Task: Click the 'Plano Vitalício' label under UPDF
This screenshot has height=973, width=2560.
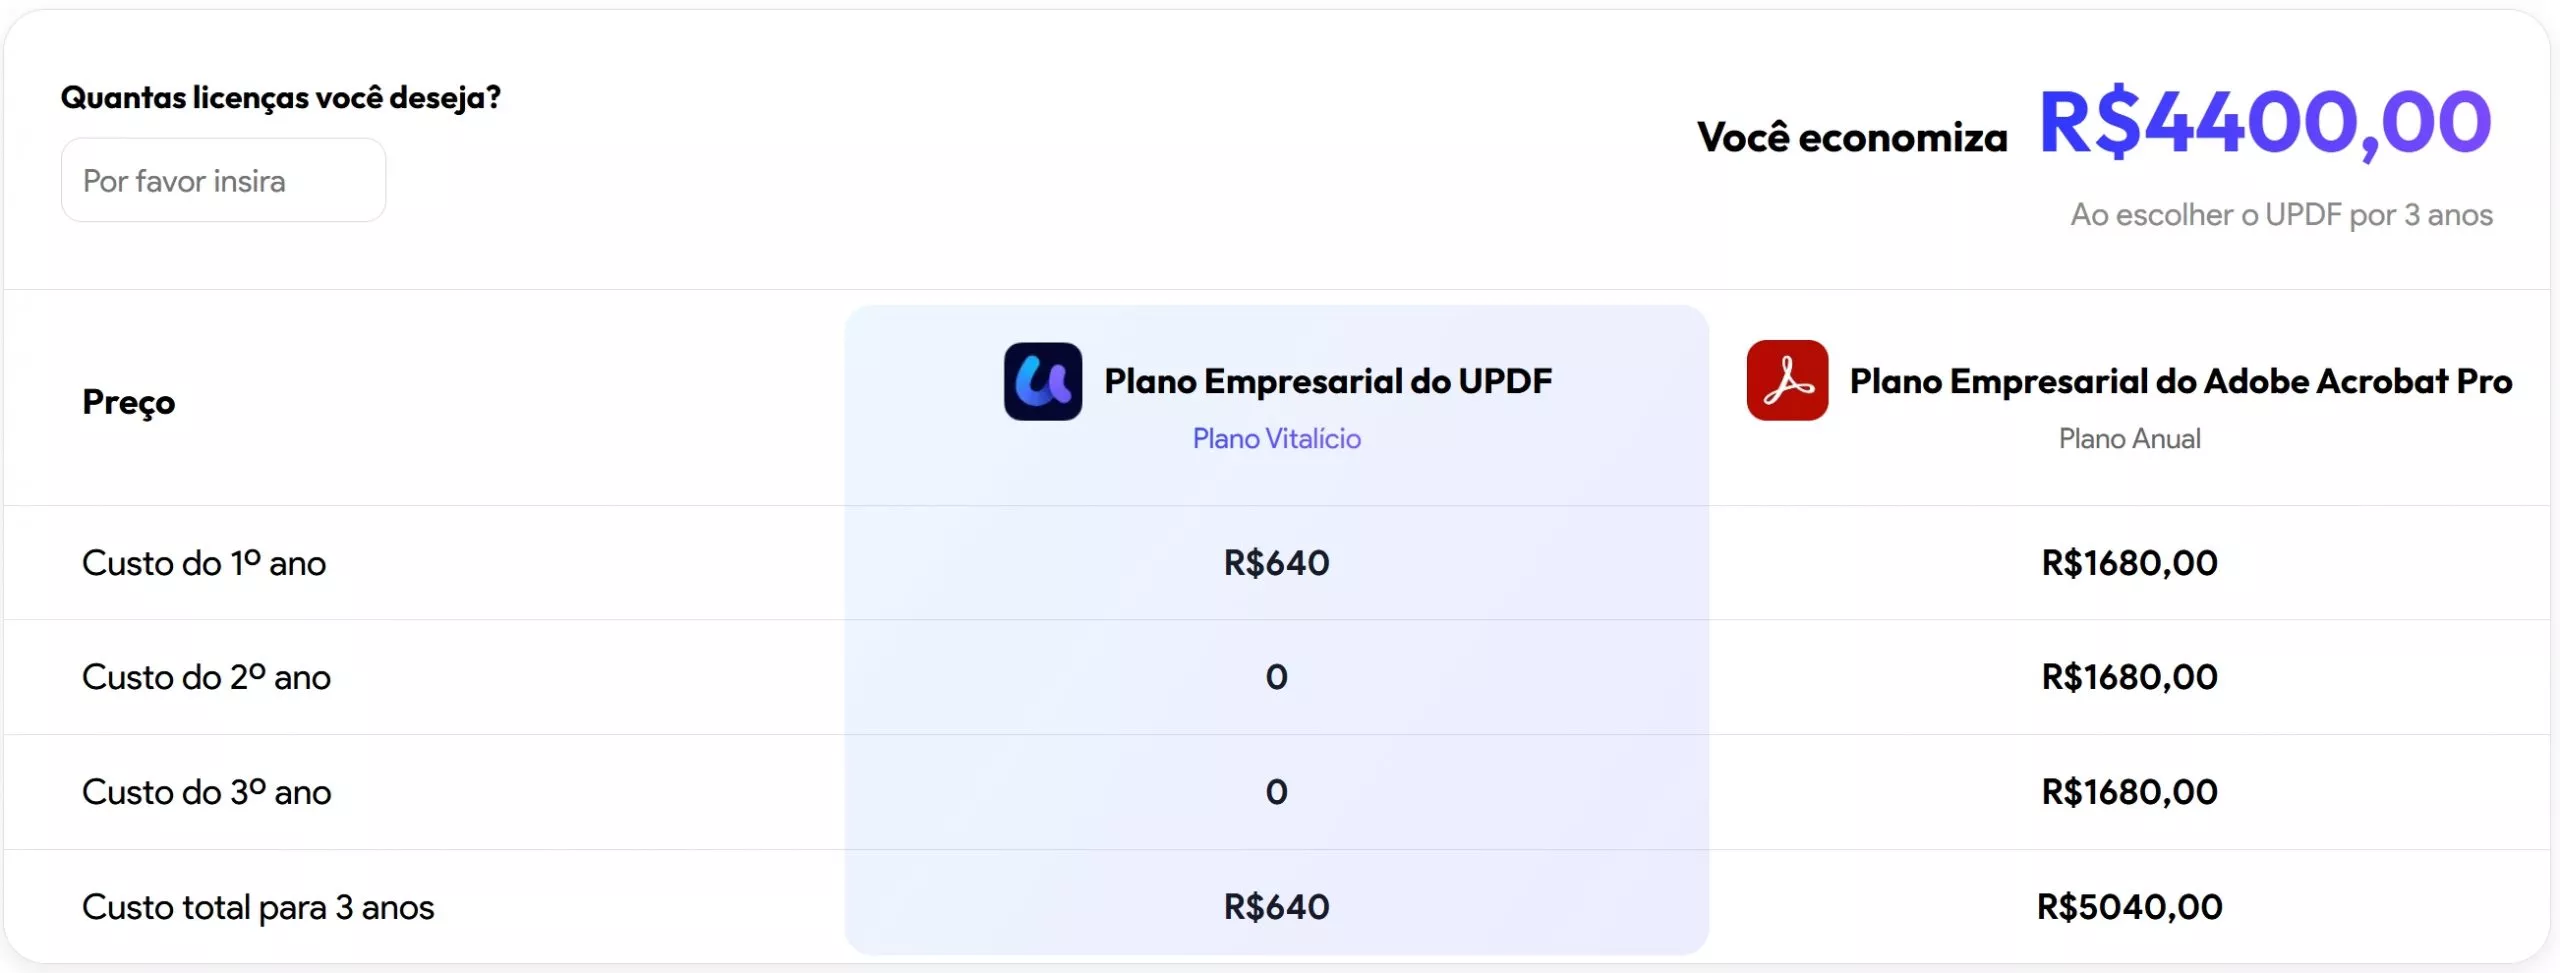Action: click(x=1276, y=438)
